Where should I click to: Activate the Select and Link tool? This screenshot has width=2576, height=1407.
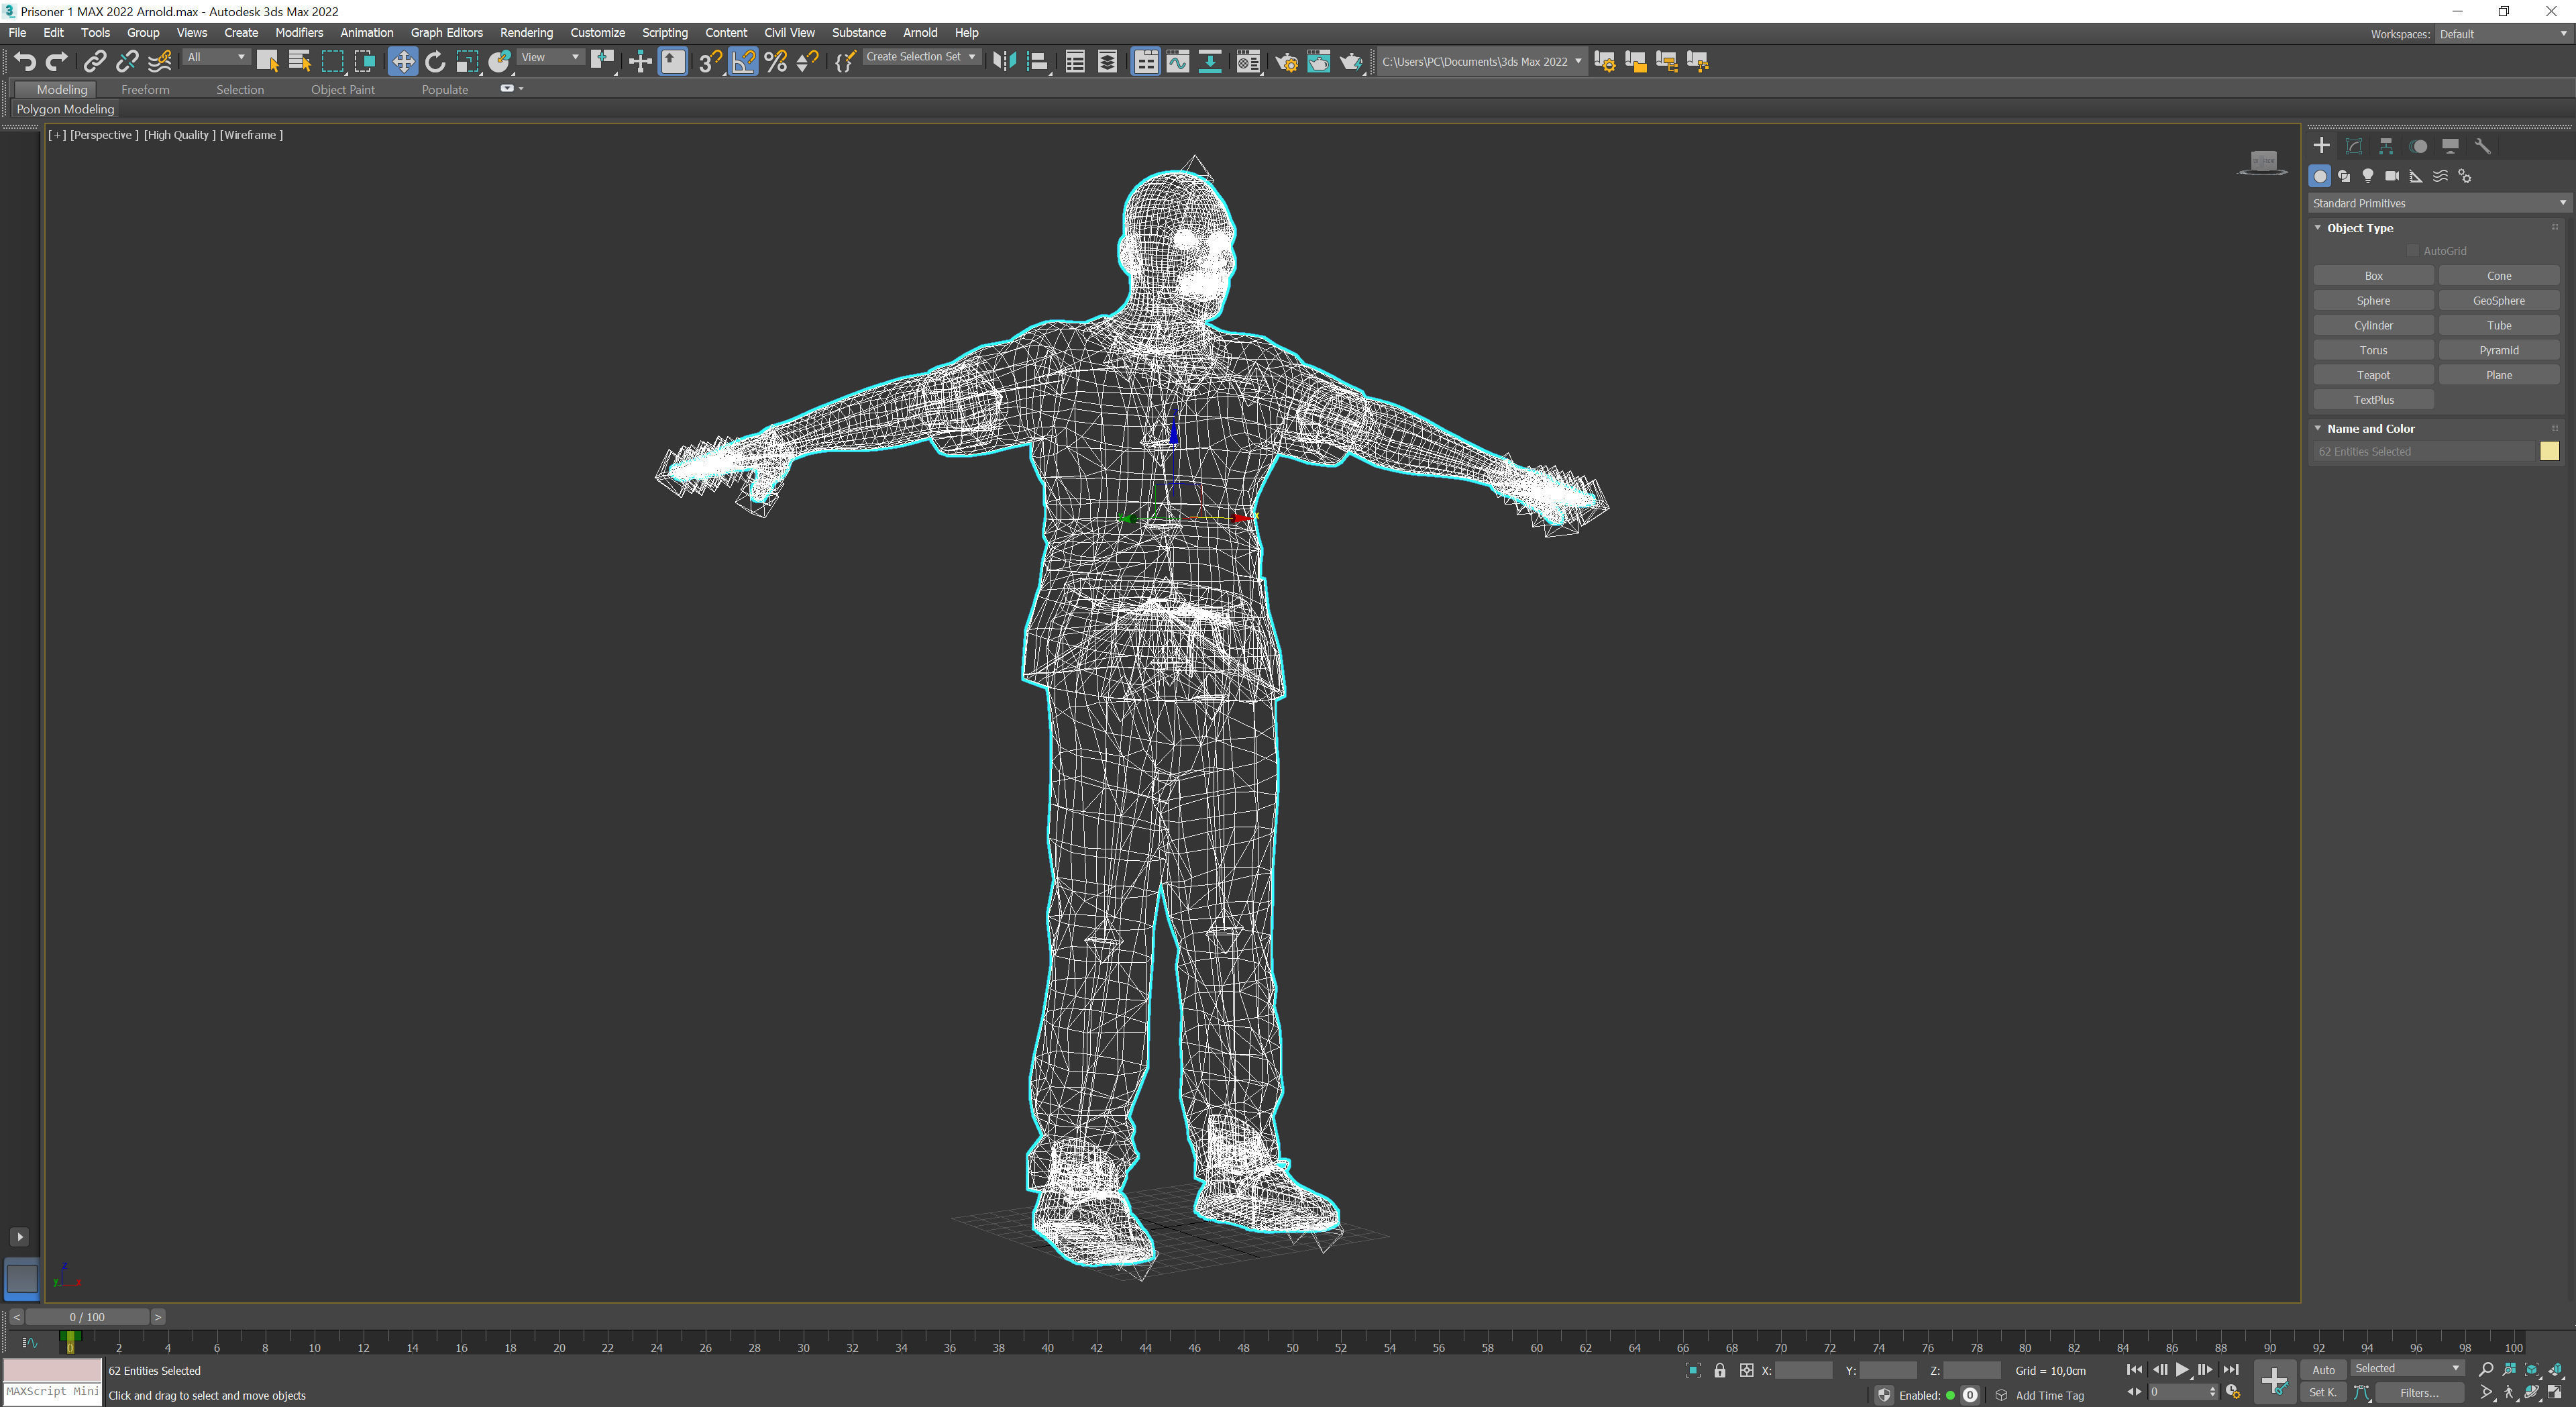[94, 62]
